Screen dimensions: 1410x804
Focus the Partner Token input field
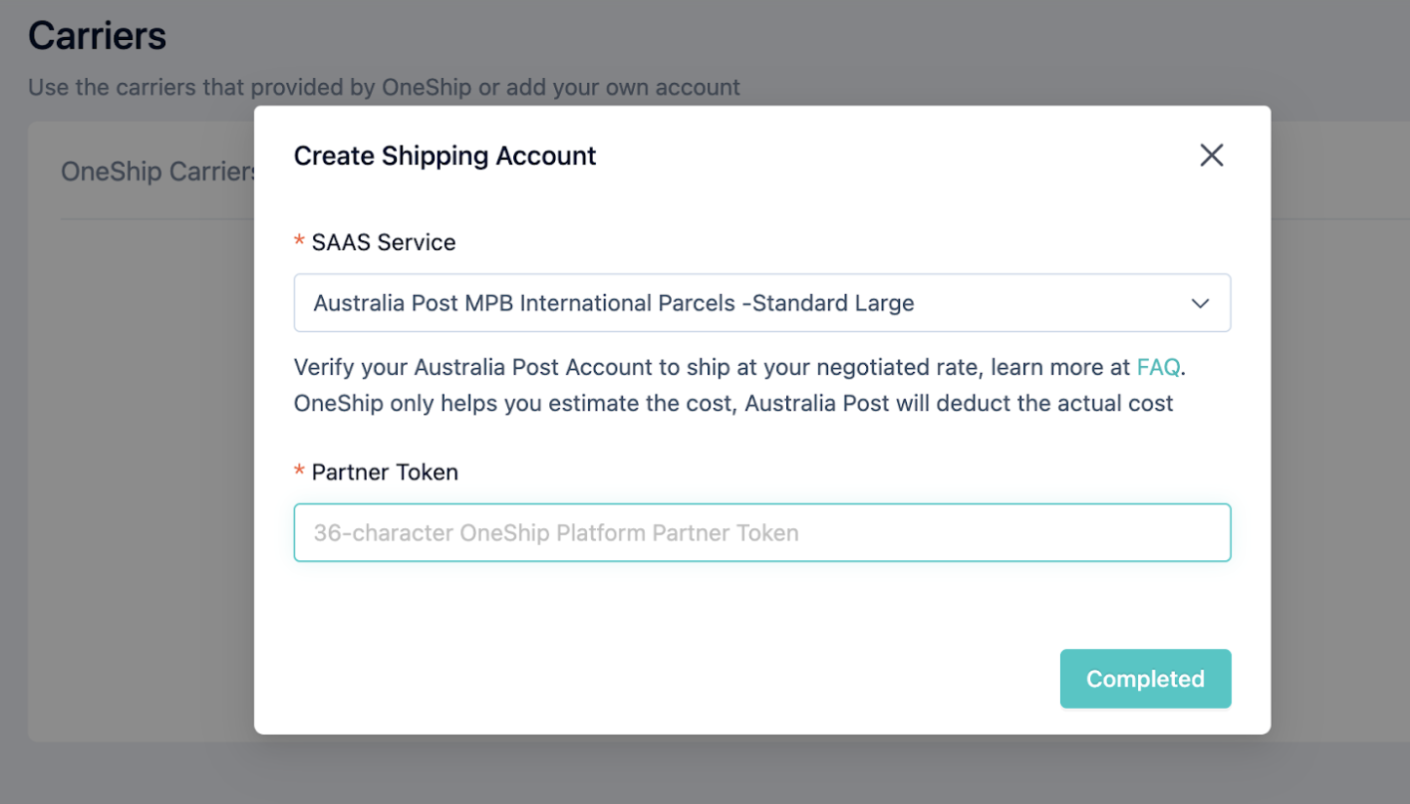pos(762,532)
